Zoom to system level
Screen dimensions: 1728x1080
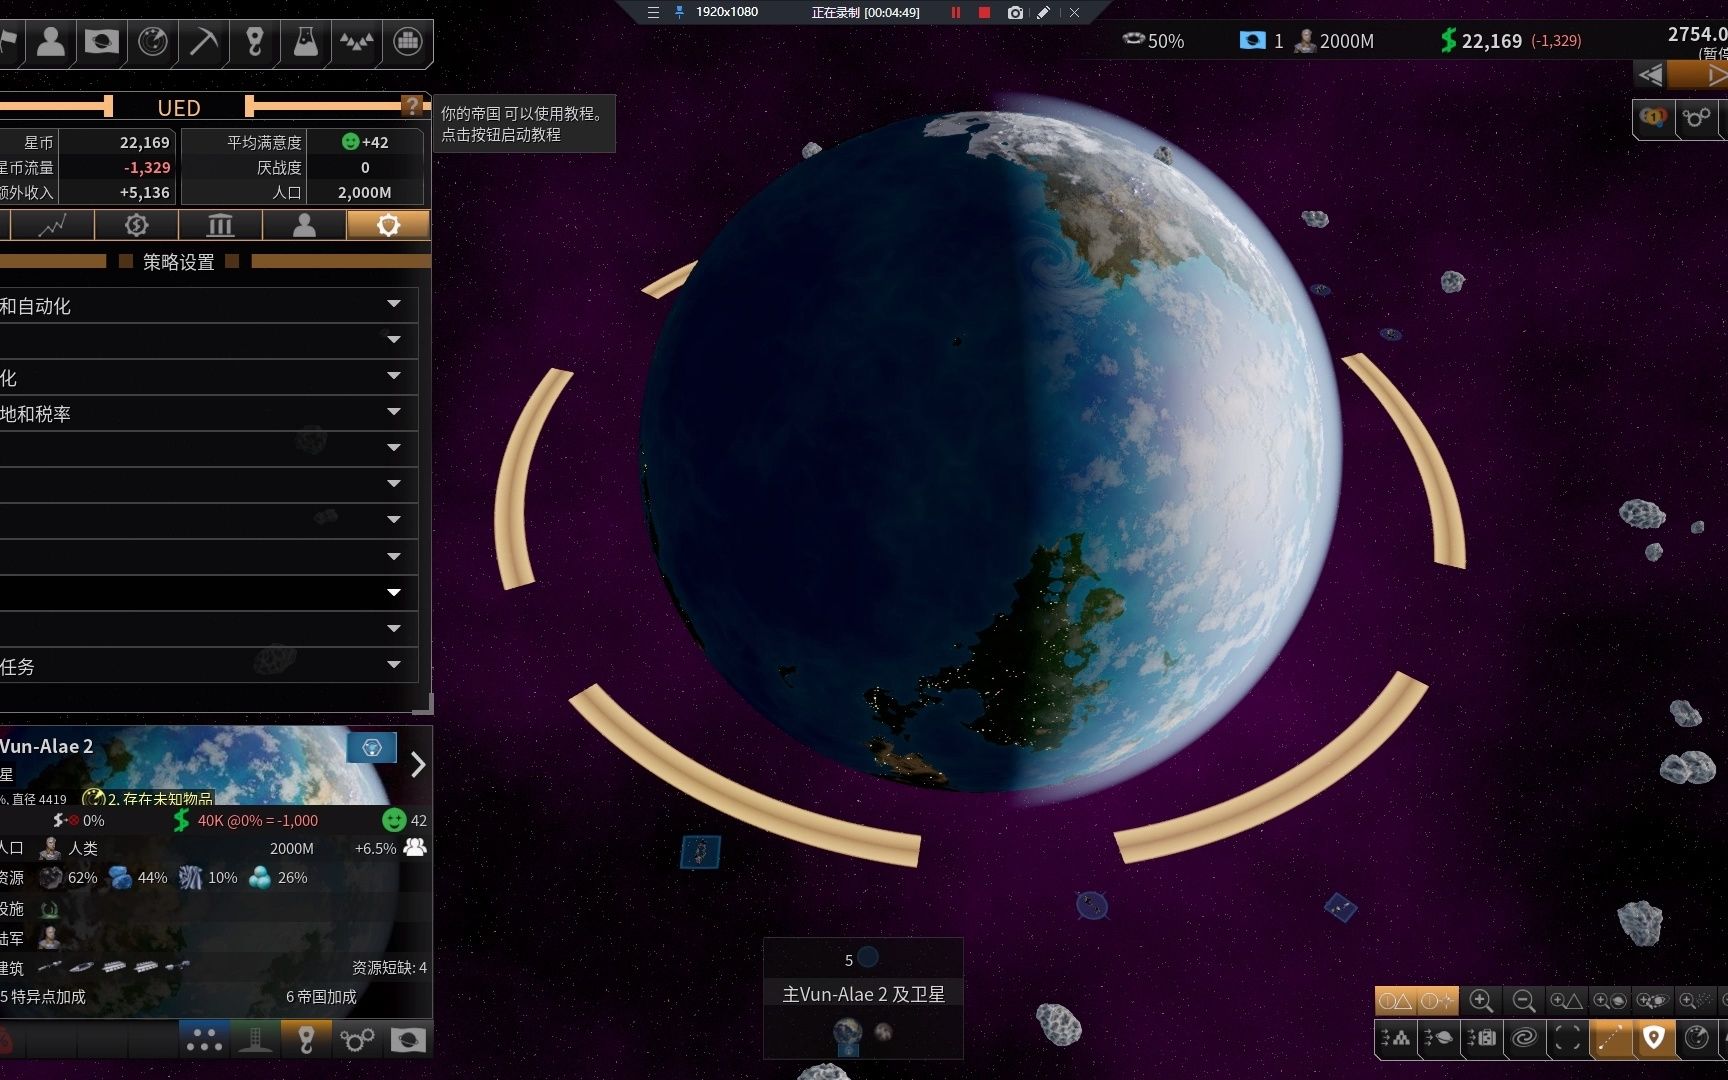[x=1652, y=1001]
